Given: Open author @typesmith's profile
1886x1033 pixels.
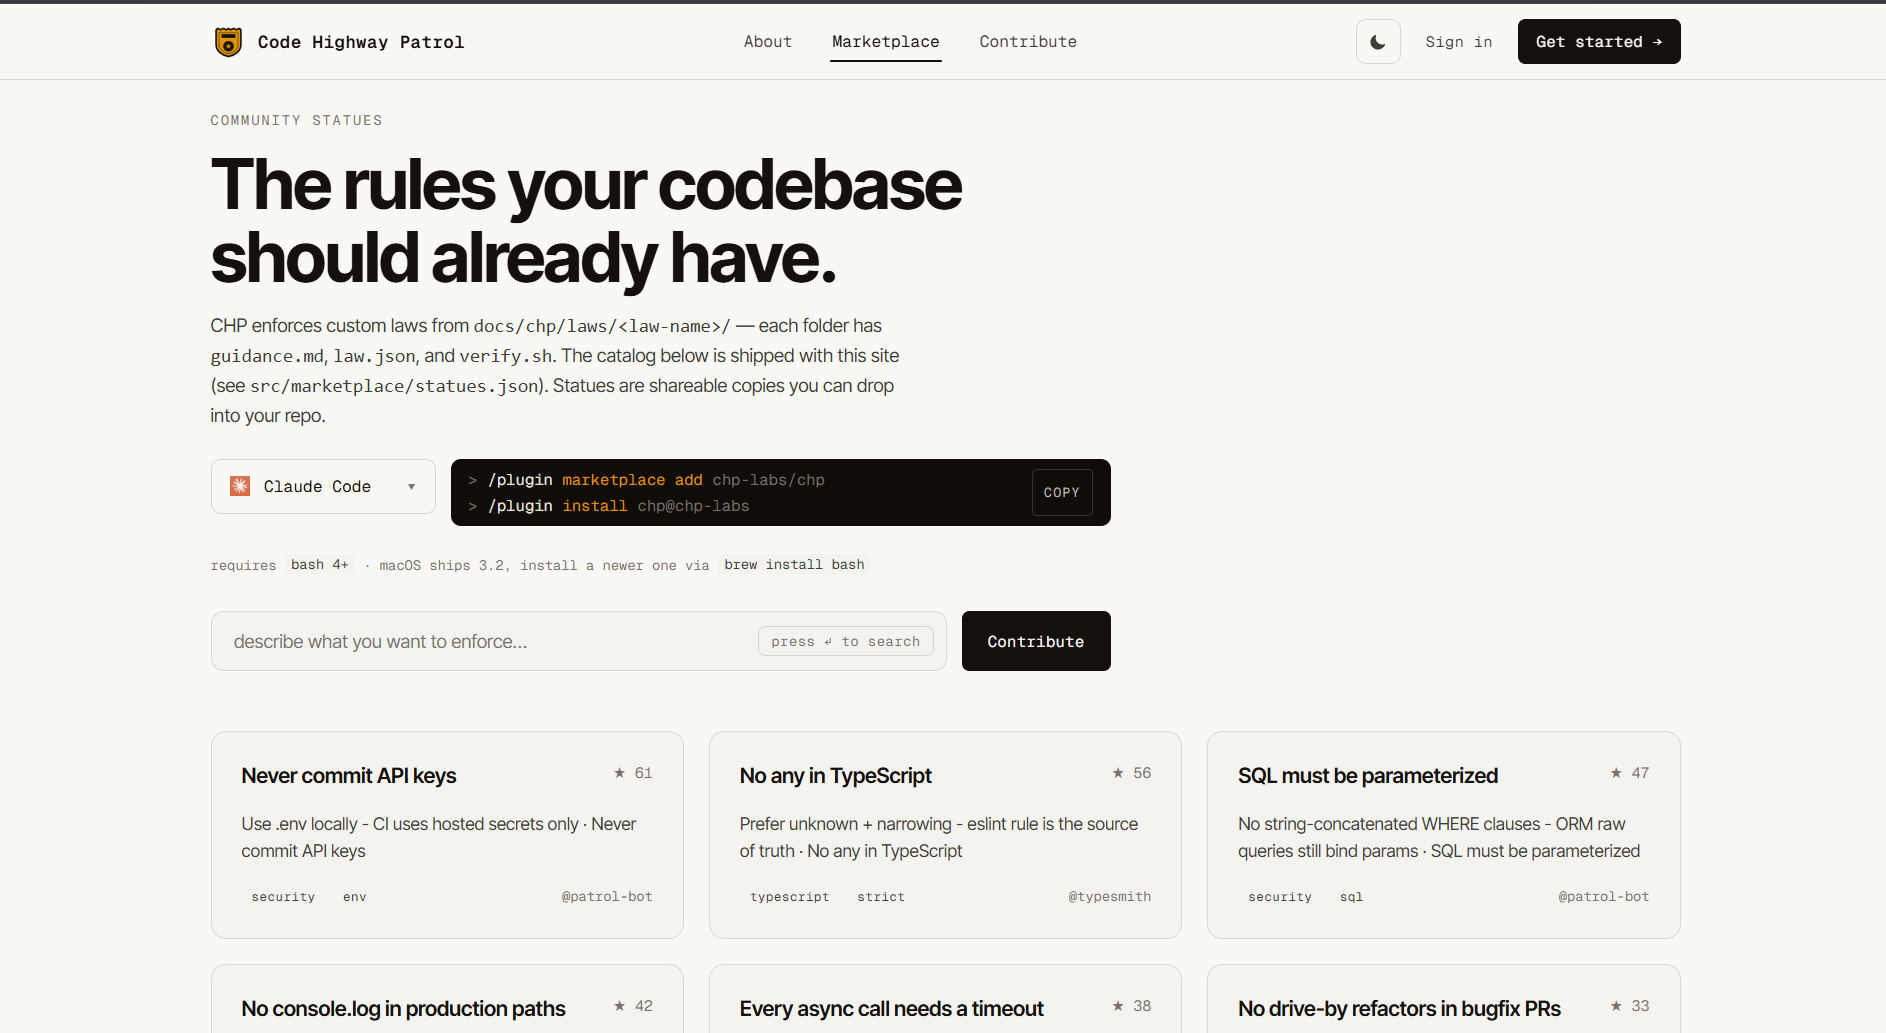Looking at the screenshot, I should pyautogui.click(x=1110, y=897).
